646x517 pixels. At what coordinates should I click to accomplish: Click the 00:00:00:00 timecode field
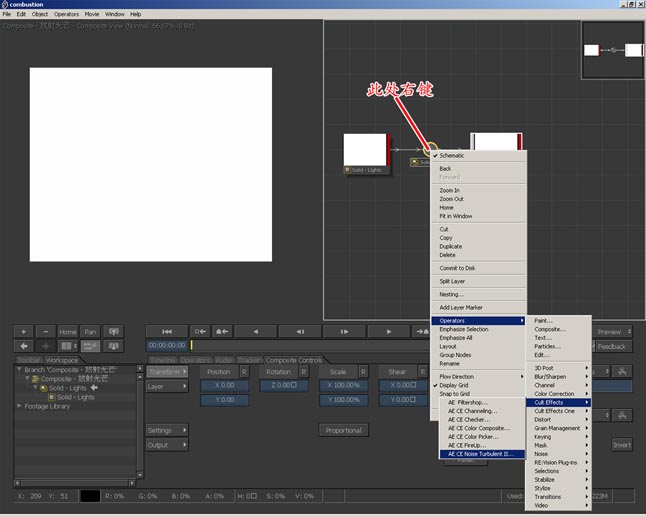pos(167,346)
